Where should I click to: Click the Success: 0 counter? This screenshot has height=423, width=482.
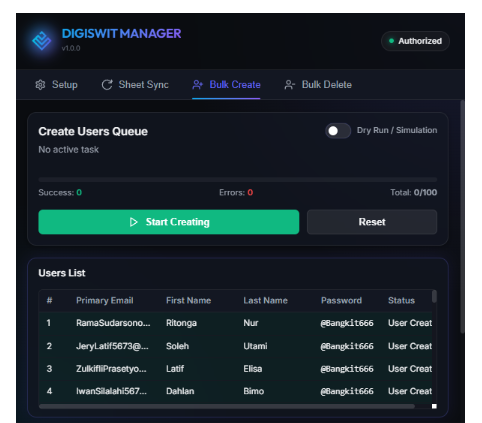[60, 193]
